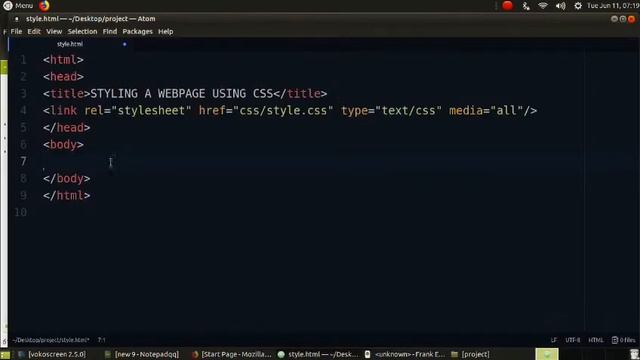Open the Edit menu
This screenshot has width=640, height=360.
34,31
